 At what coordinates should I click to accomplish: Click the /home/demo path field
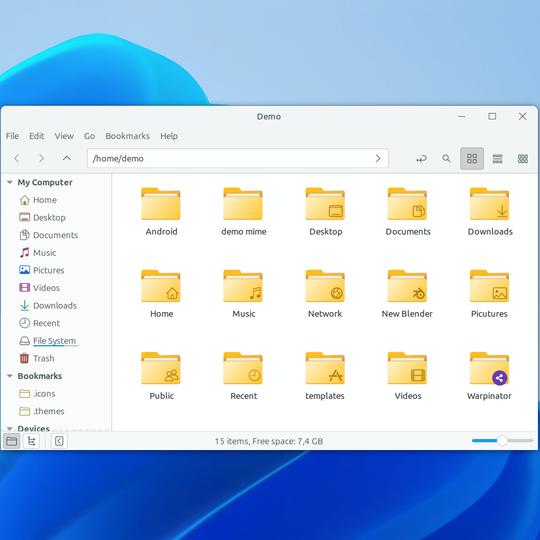click(x=238, y=158)
